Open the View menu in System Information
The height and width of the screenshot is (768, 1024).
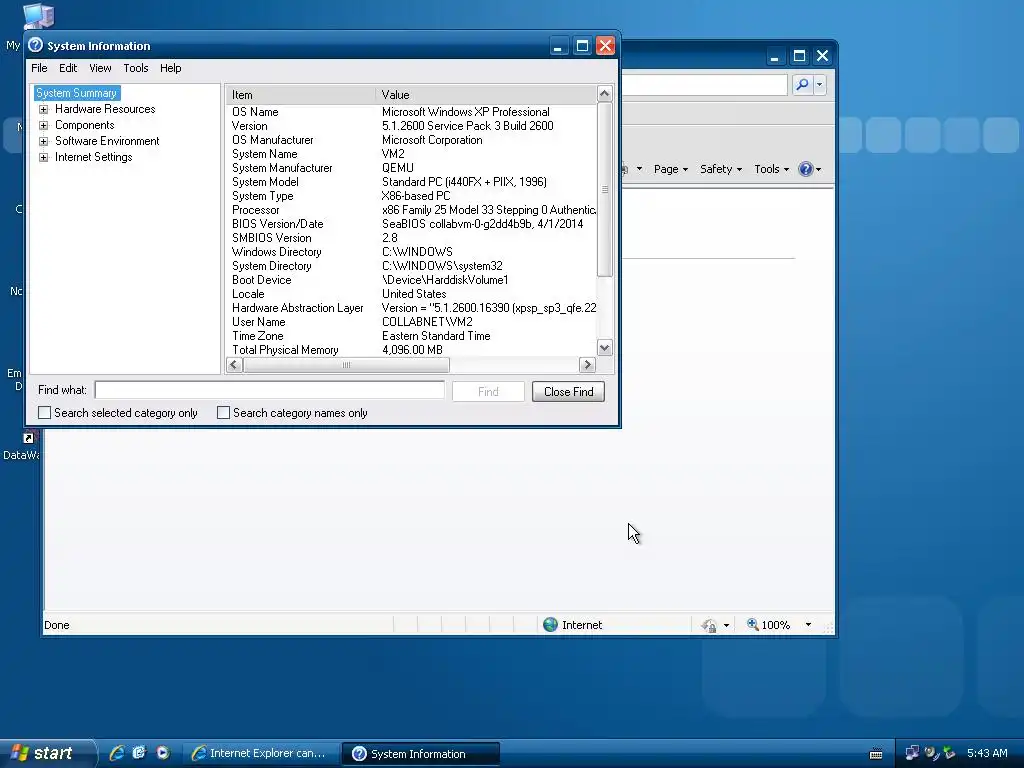(x=100, y=68)
